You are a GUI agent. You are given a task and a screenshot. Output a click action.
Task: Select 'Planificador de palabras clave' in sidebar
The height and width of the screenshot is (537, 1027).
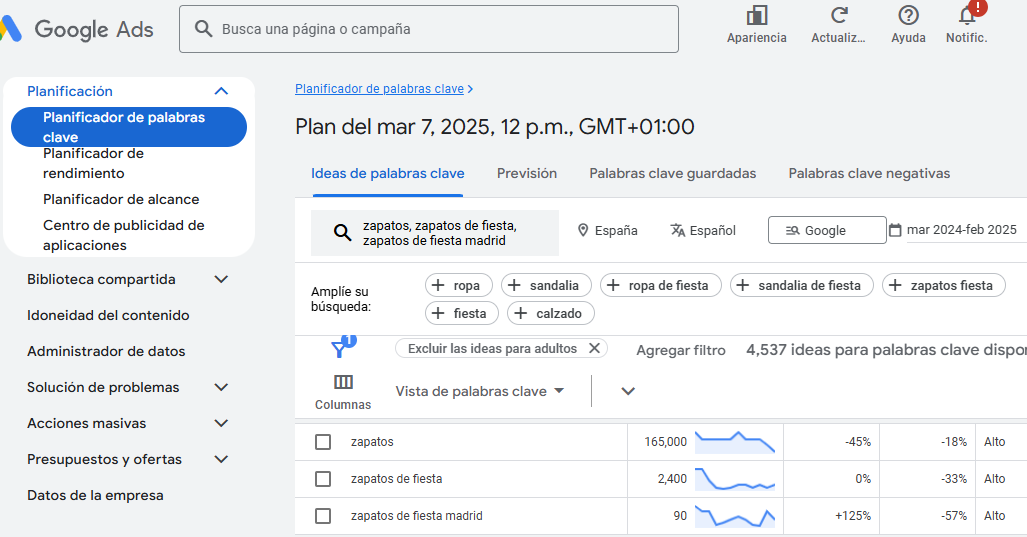(129, 127)
